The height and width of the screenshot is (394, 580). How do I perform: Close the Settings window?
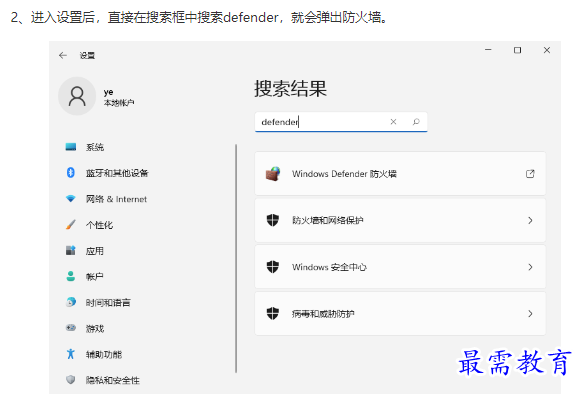click(547, 50)
